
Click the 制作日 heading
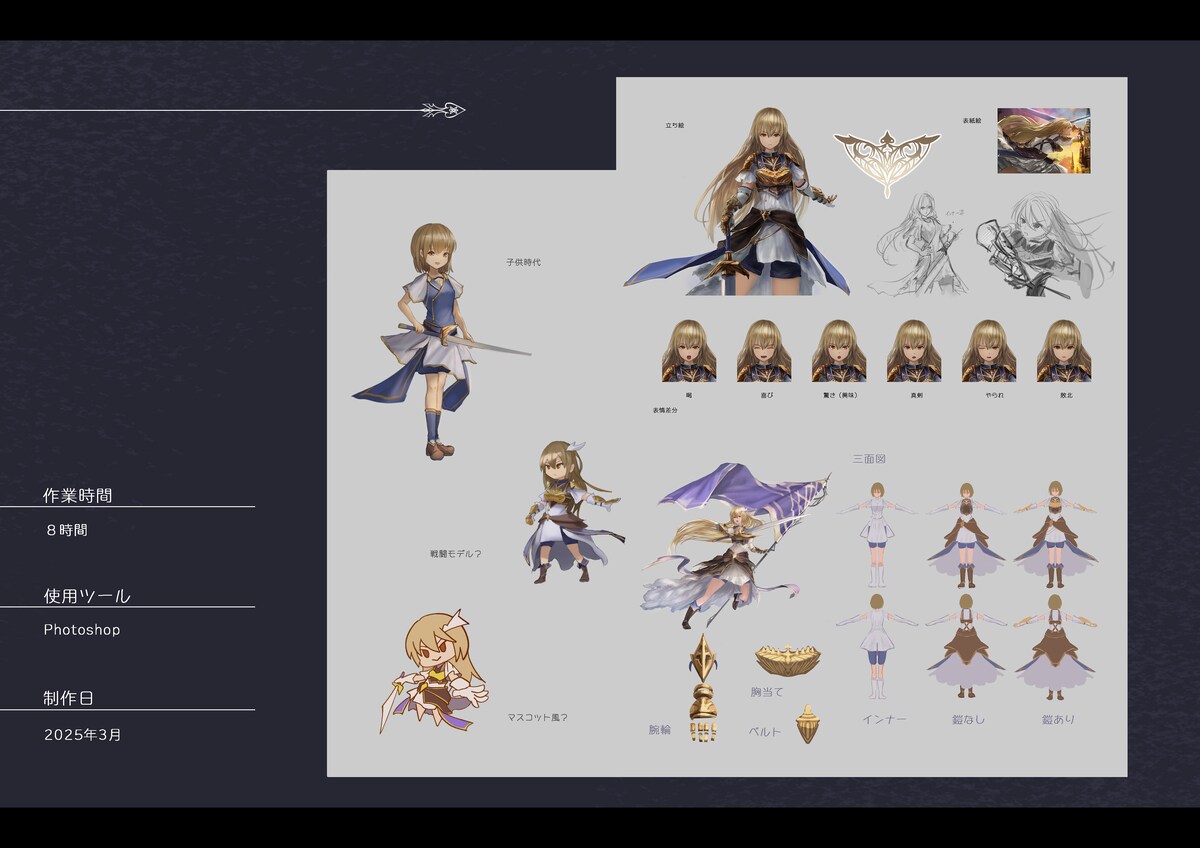(x=69, y=698)
